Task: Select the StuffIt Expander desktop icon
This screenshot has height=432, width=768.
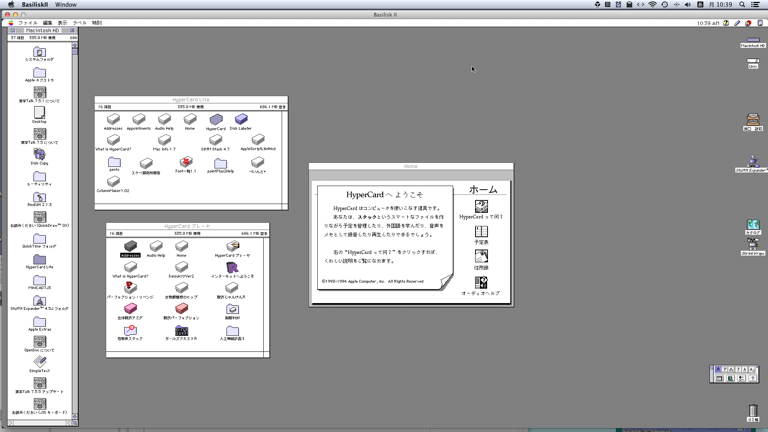Action: 753,161
